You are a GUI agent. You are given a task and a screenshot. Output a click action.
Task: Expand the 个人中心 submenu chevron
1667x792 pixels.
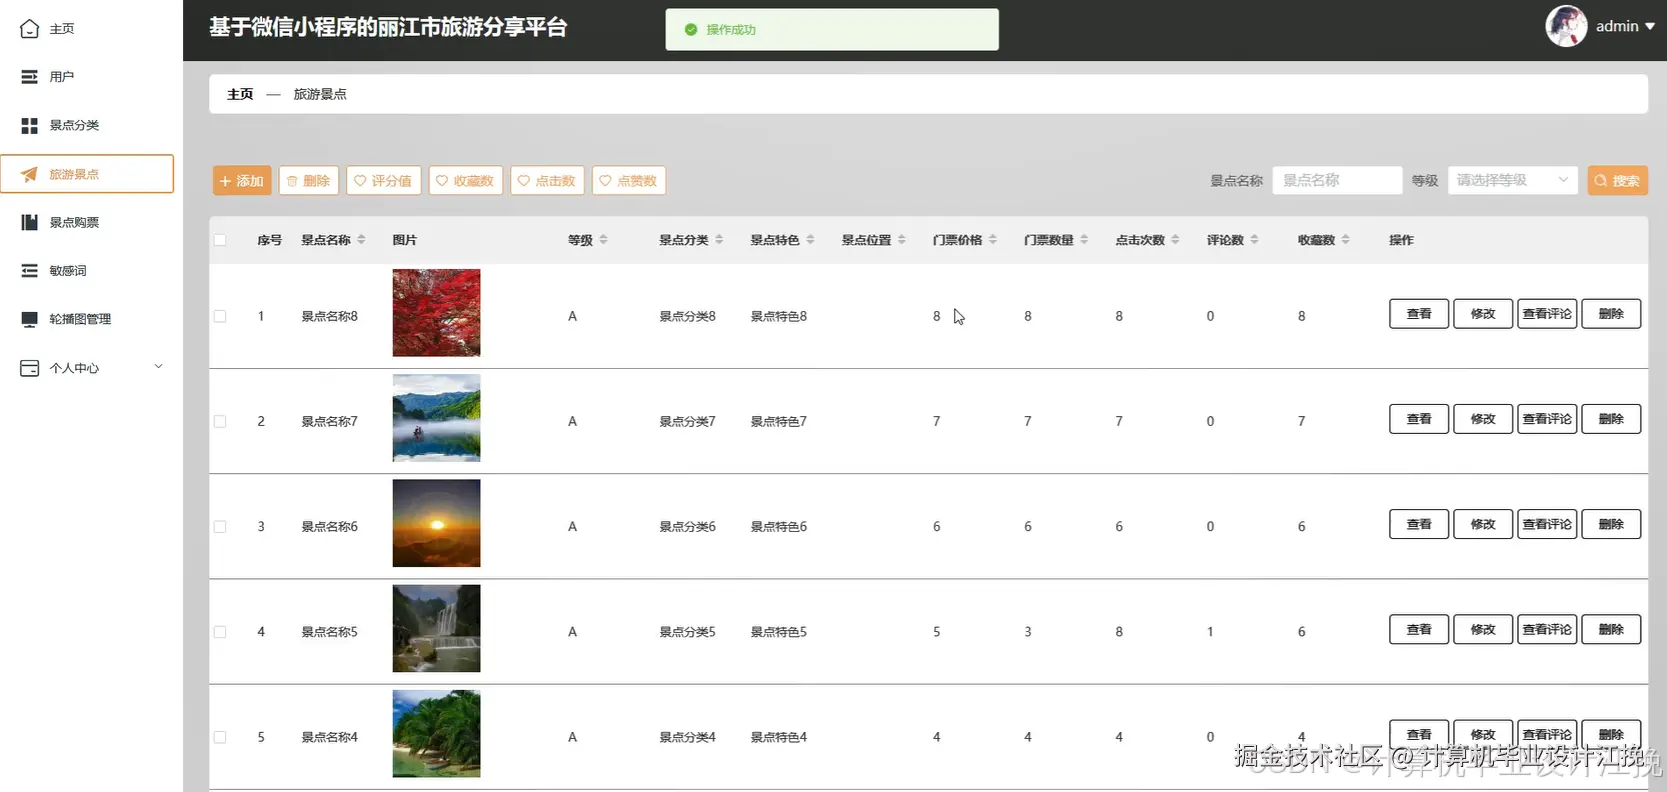(158, 367)
